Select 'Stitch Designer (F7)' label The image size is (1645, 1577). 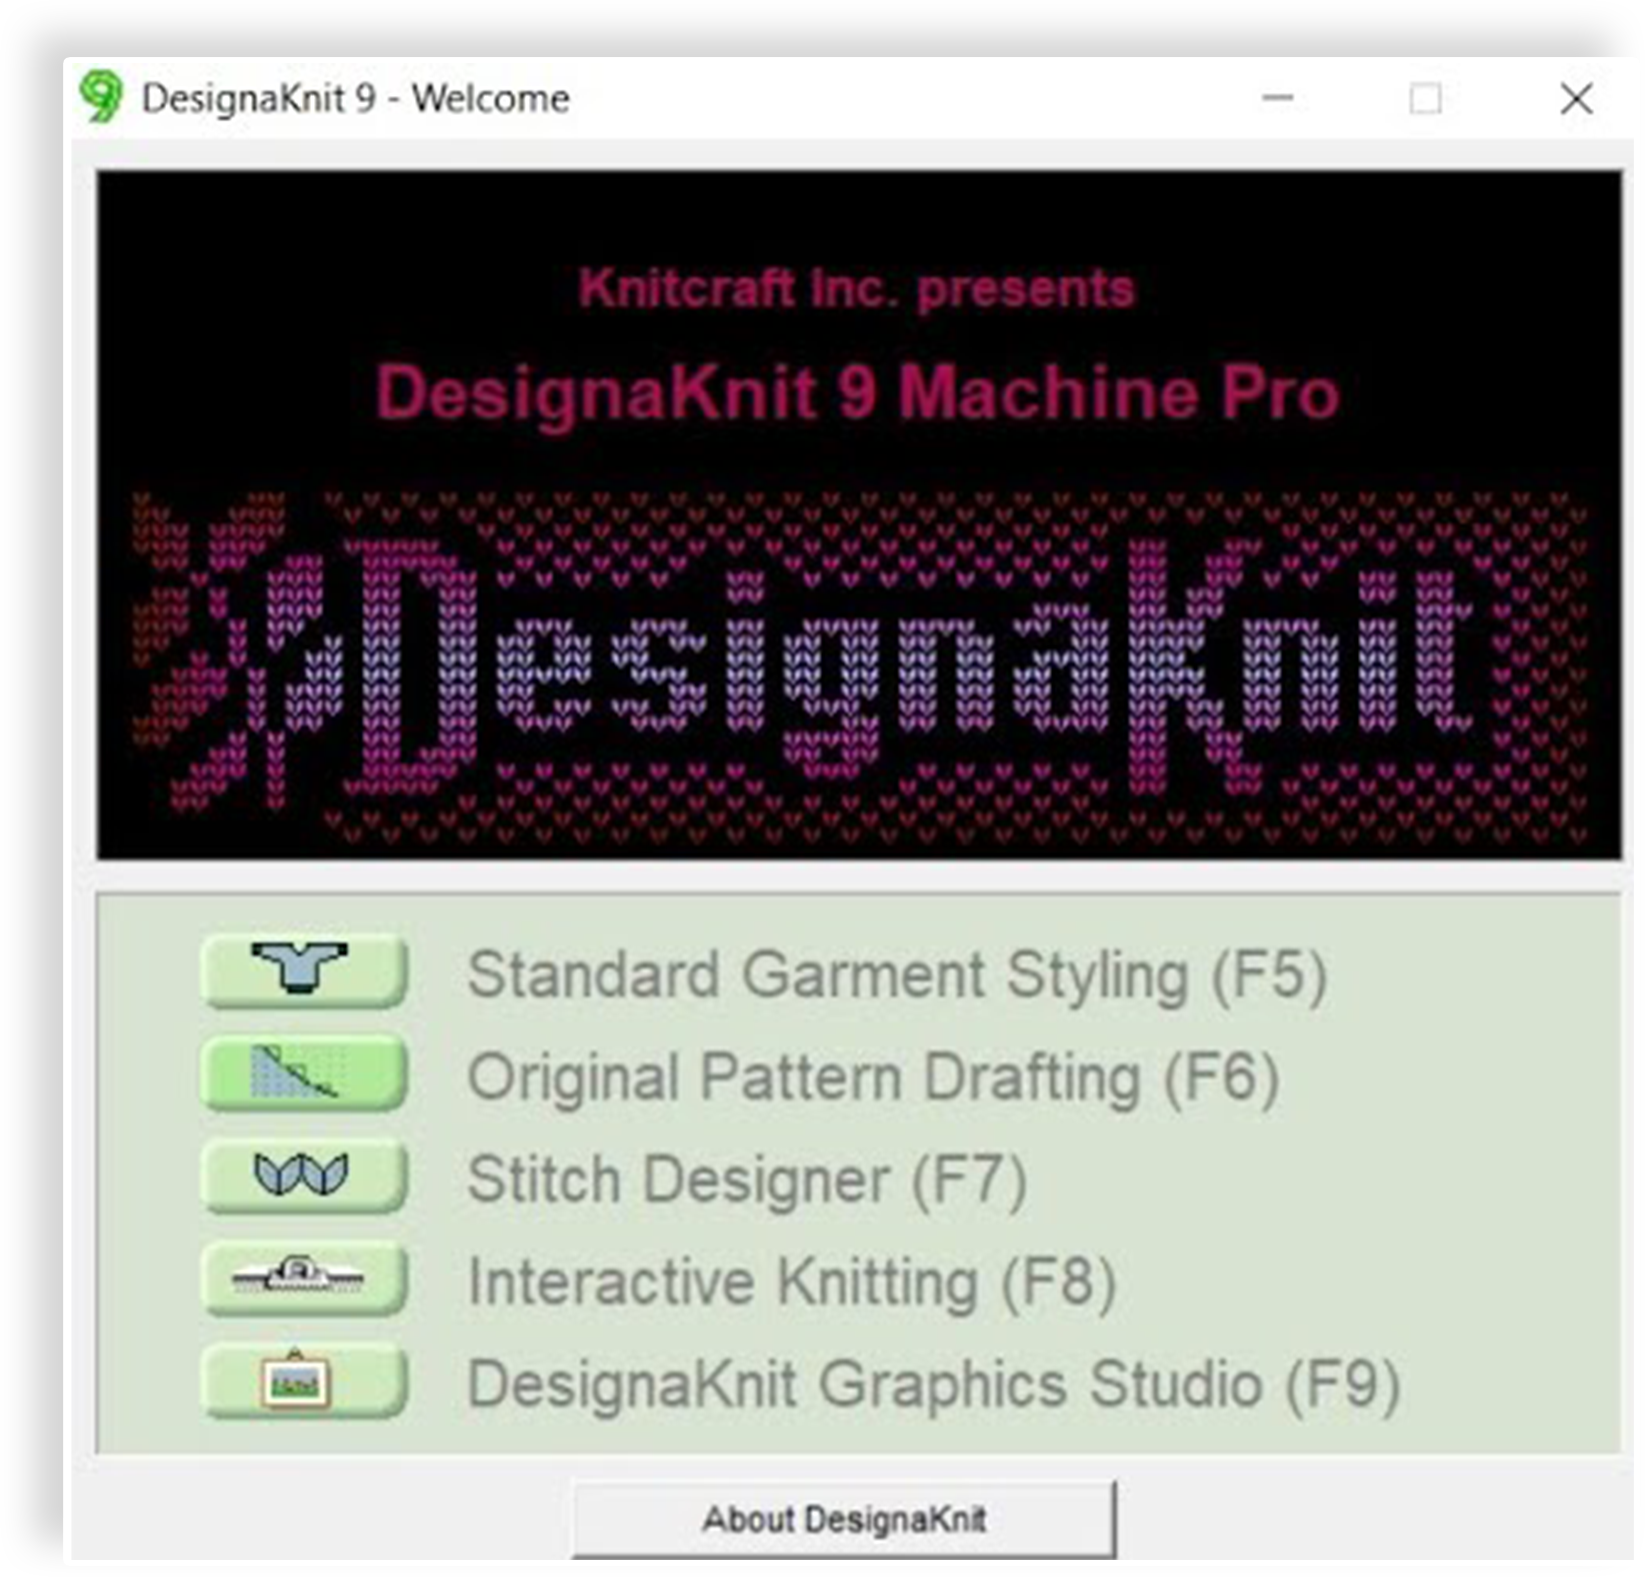[747, 1180]
